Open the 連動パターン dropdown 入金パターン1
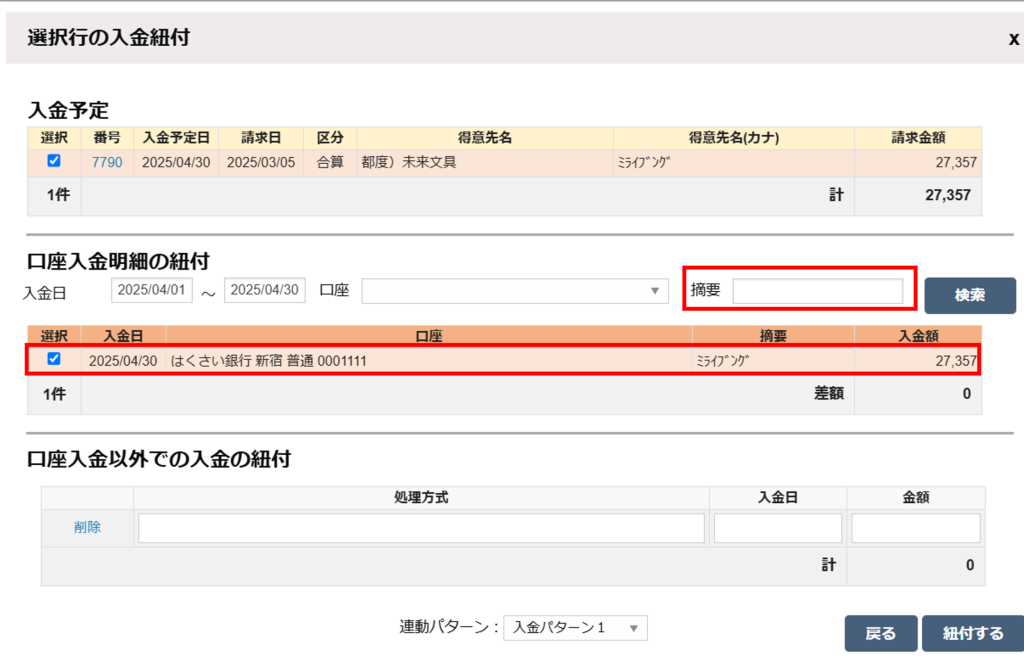 click(575, 628)
